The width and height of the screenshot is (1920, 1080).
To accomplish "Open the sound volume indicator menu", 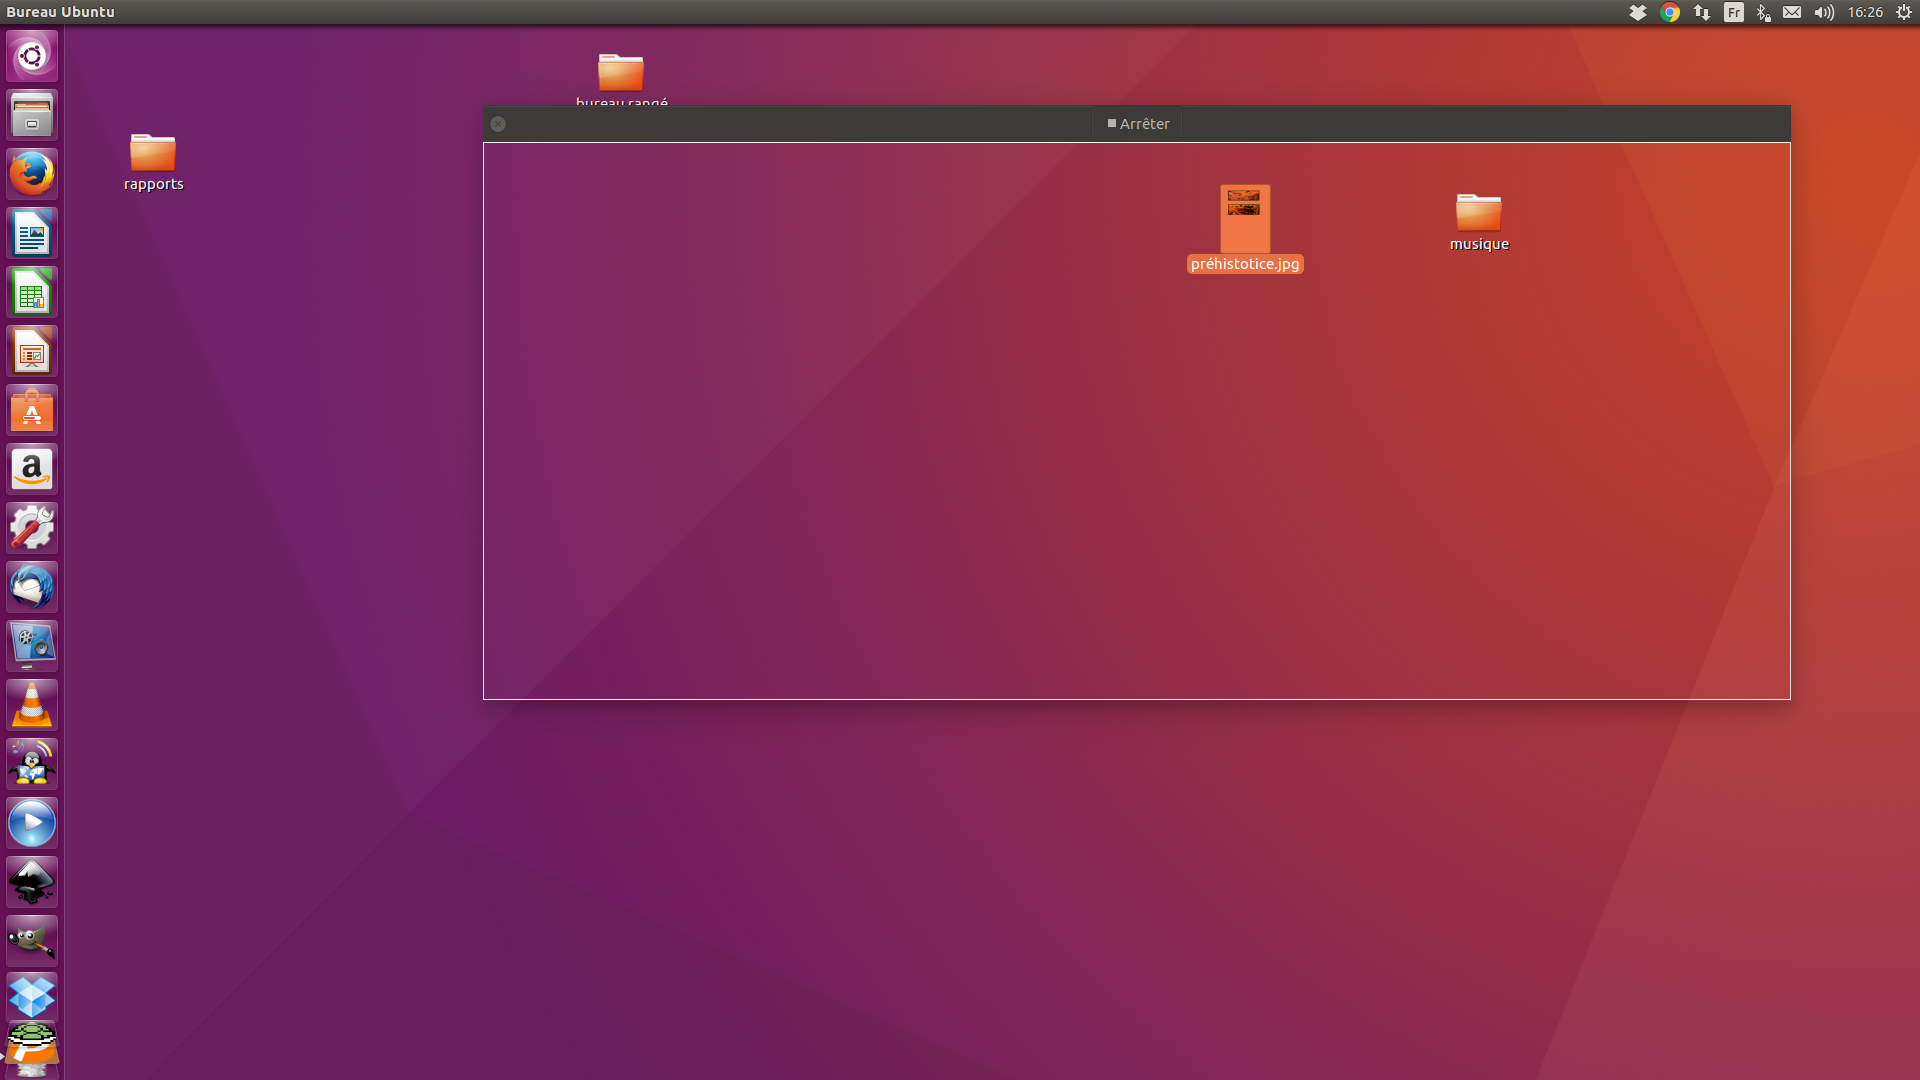I will point(1824,12).
